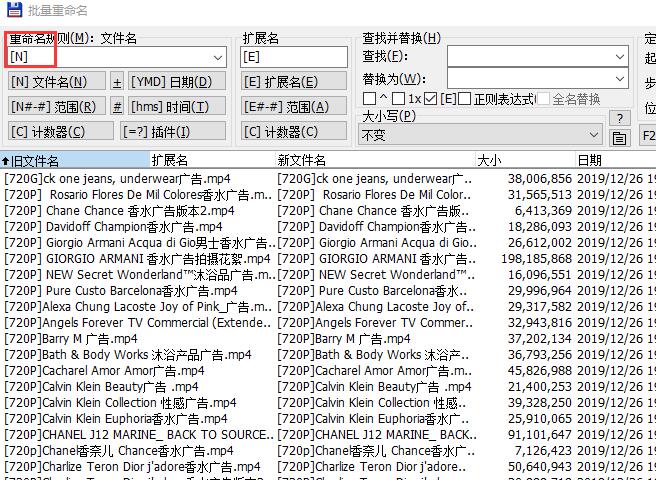This screenshot has width=656, height=480.
Task: Sort by 大小 column header
Action: pyautogui.click(x=525, y=160)
